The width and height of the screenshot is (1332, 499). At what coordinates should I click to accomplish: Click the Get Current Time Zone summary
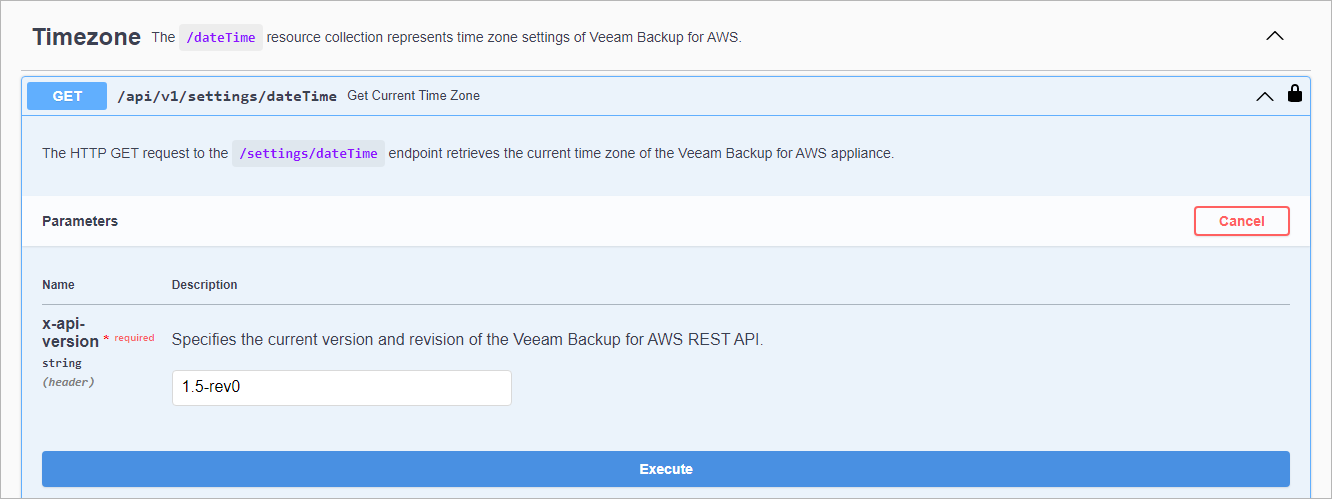point(413,96)
